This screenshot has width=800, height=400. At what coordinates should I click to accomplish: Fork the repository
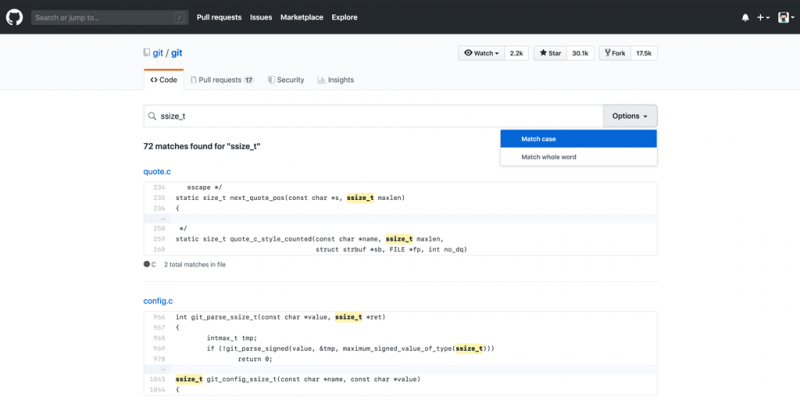pos(615,53)
